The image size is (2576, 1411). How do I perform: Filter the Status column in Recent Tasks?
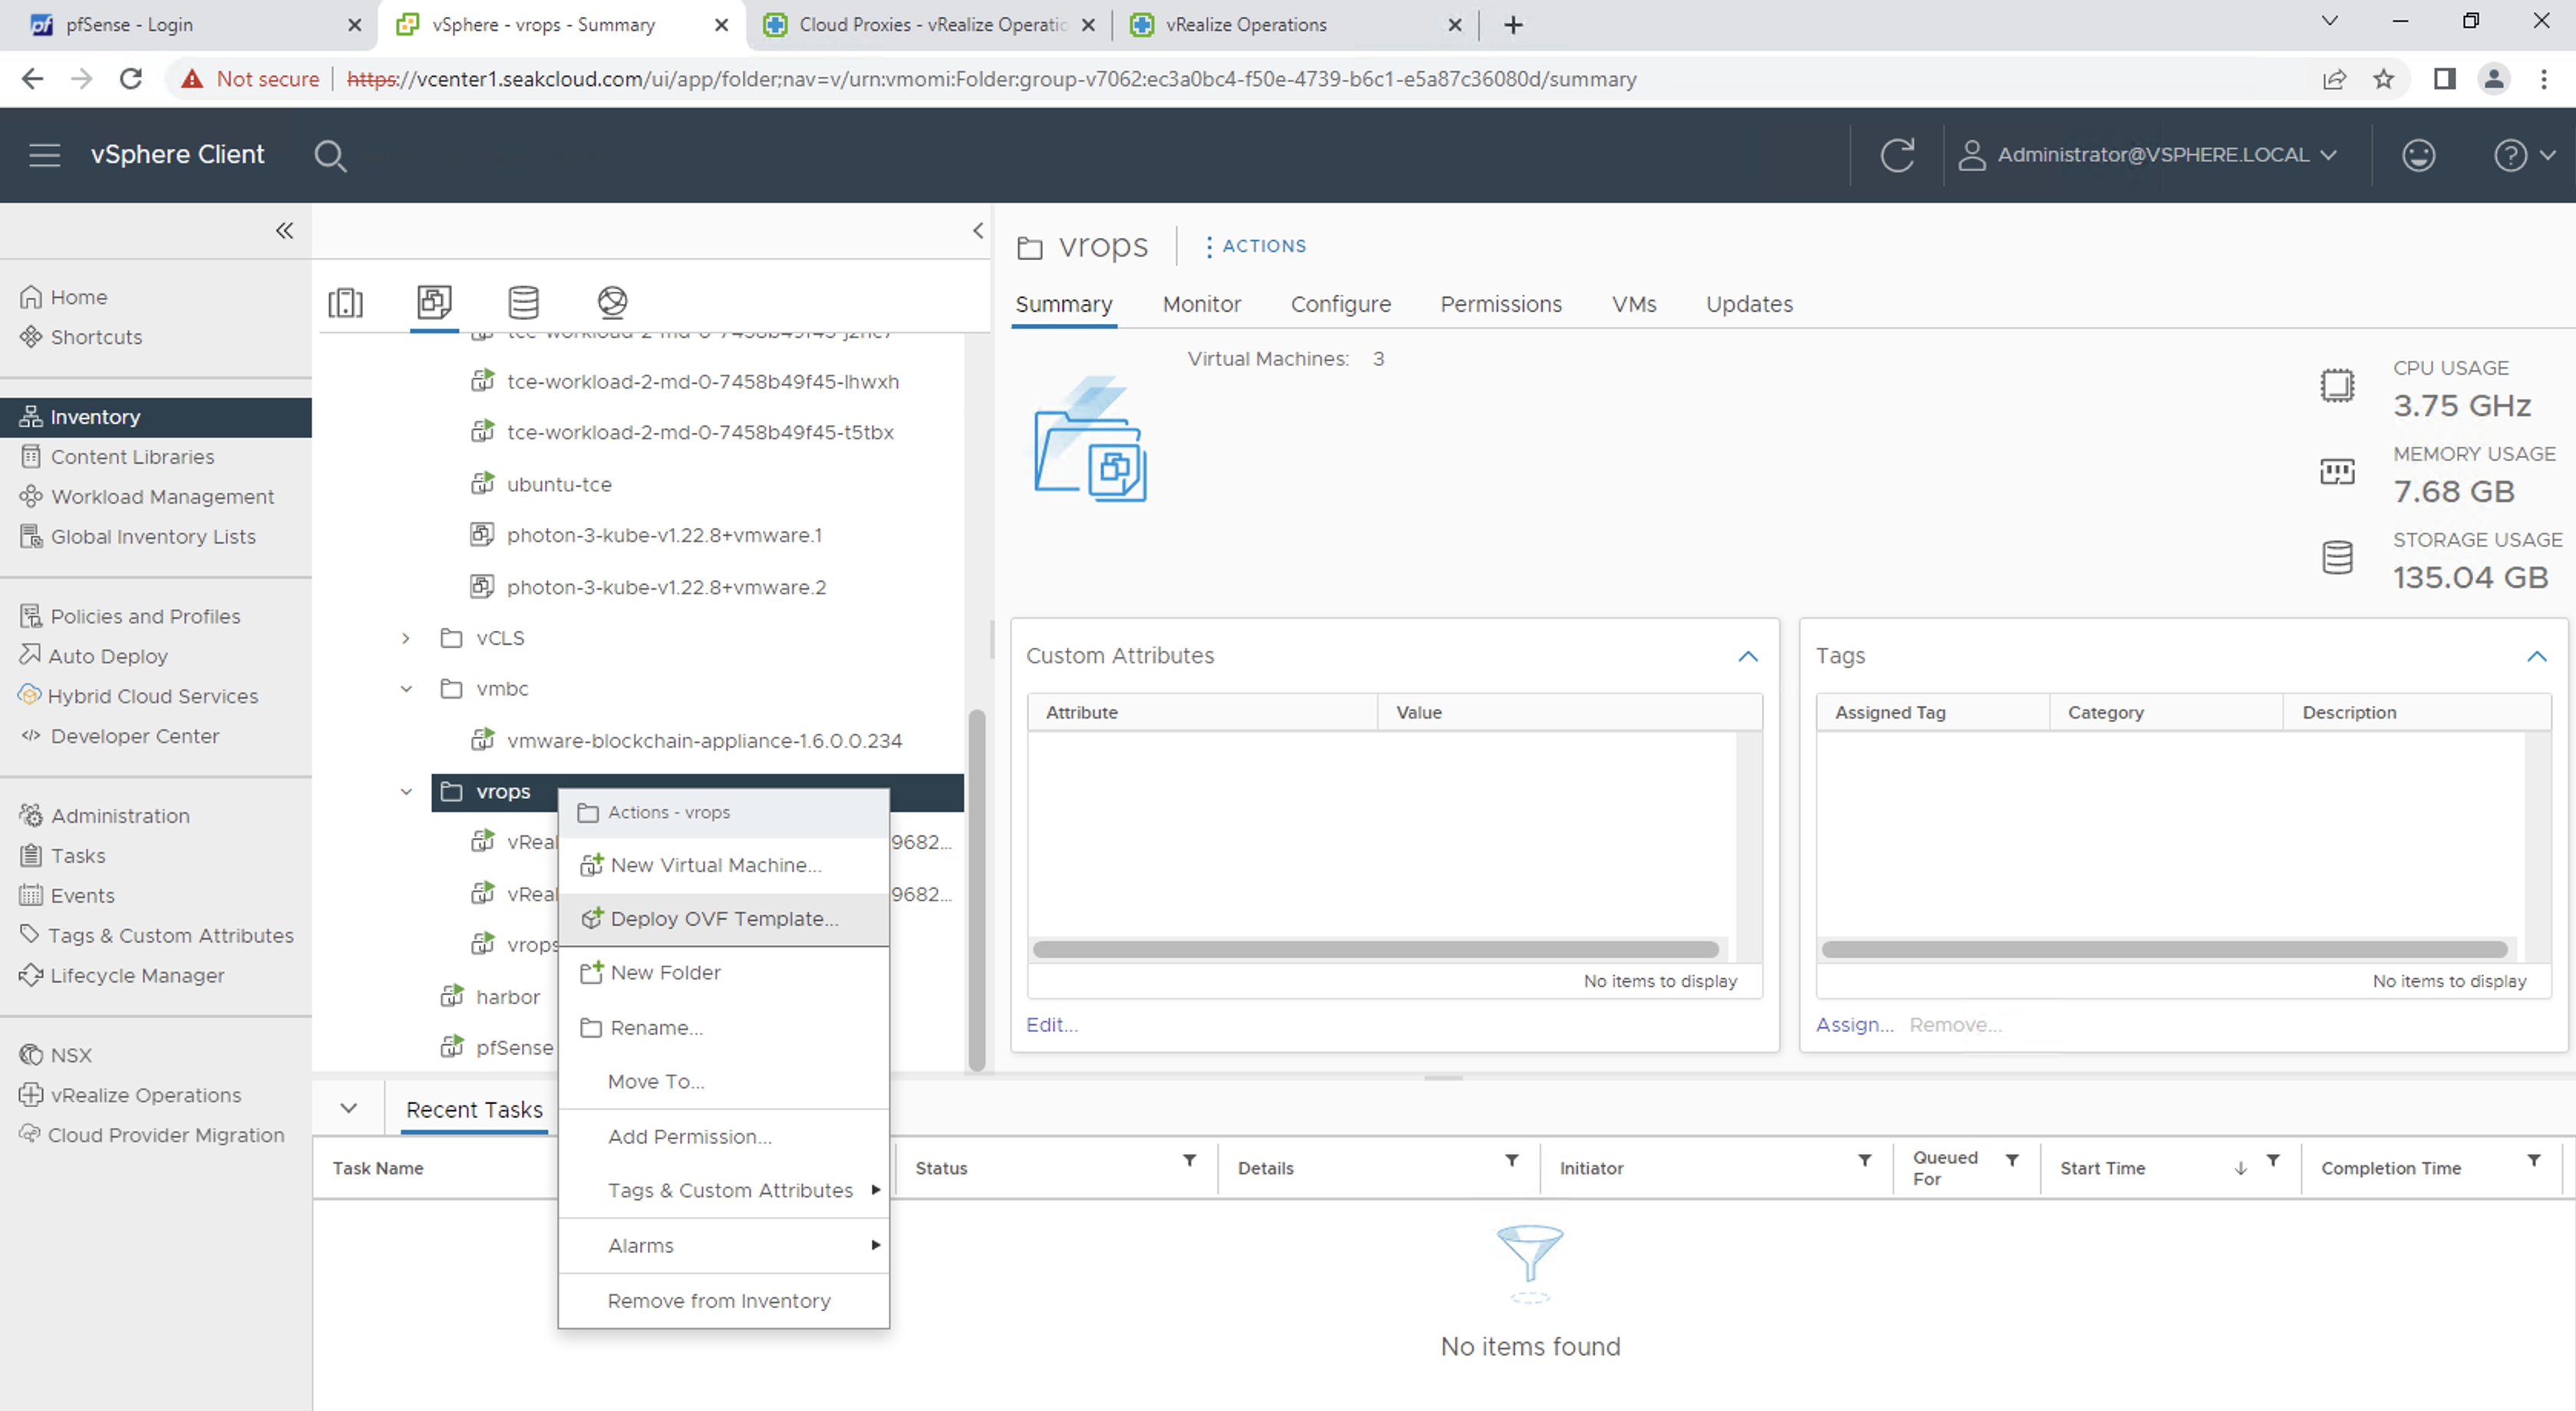(1189, 1160)
